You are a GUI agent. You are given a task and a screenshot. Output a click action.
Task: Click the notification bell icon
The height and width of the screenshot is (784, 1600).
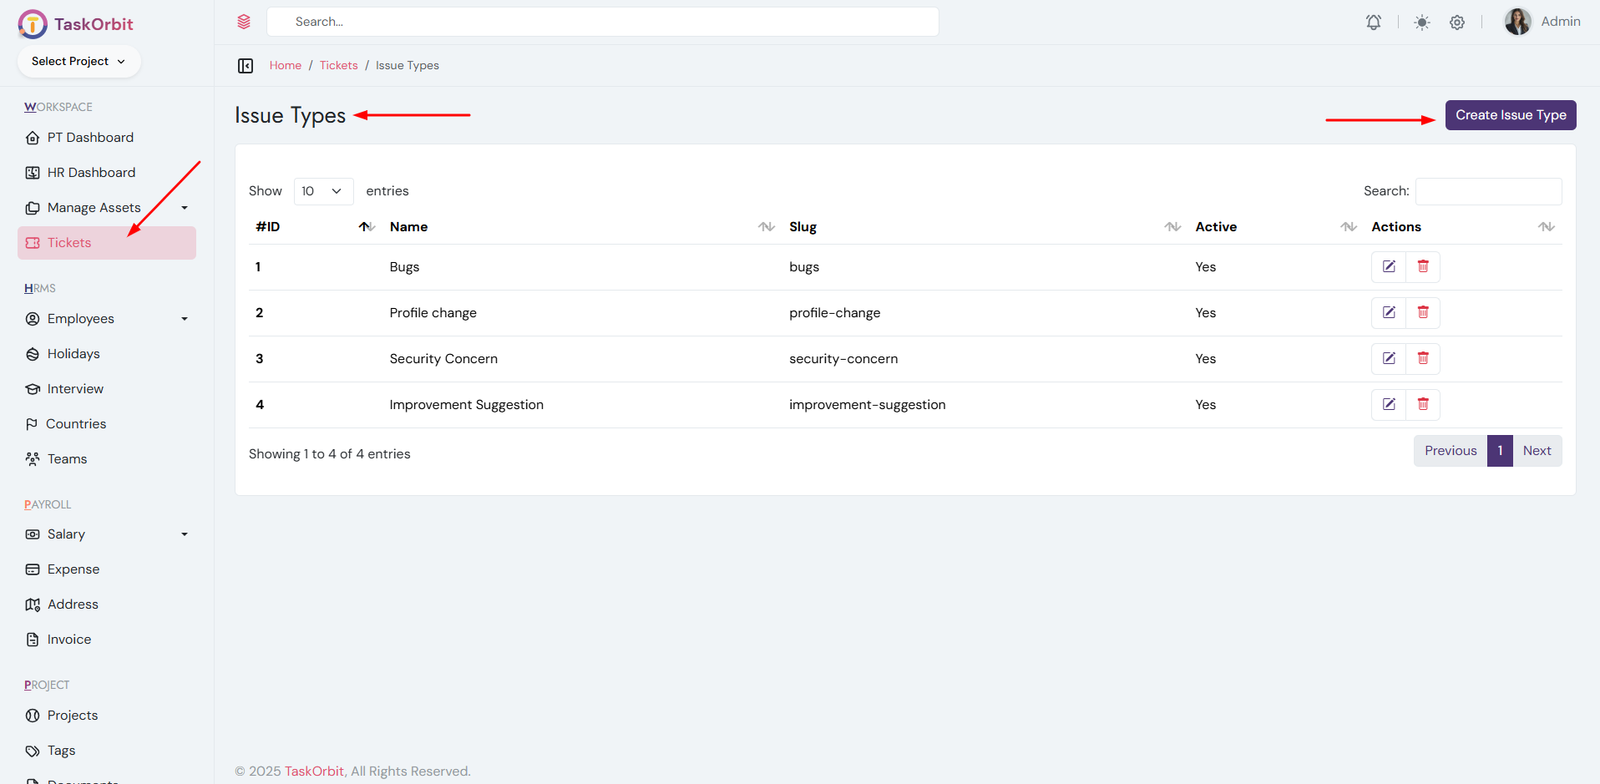[x=1373, y=22]
